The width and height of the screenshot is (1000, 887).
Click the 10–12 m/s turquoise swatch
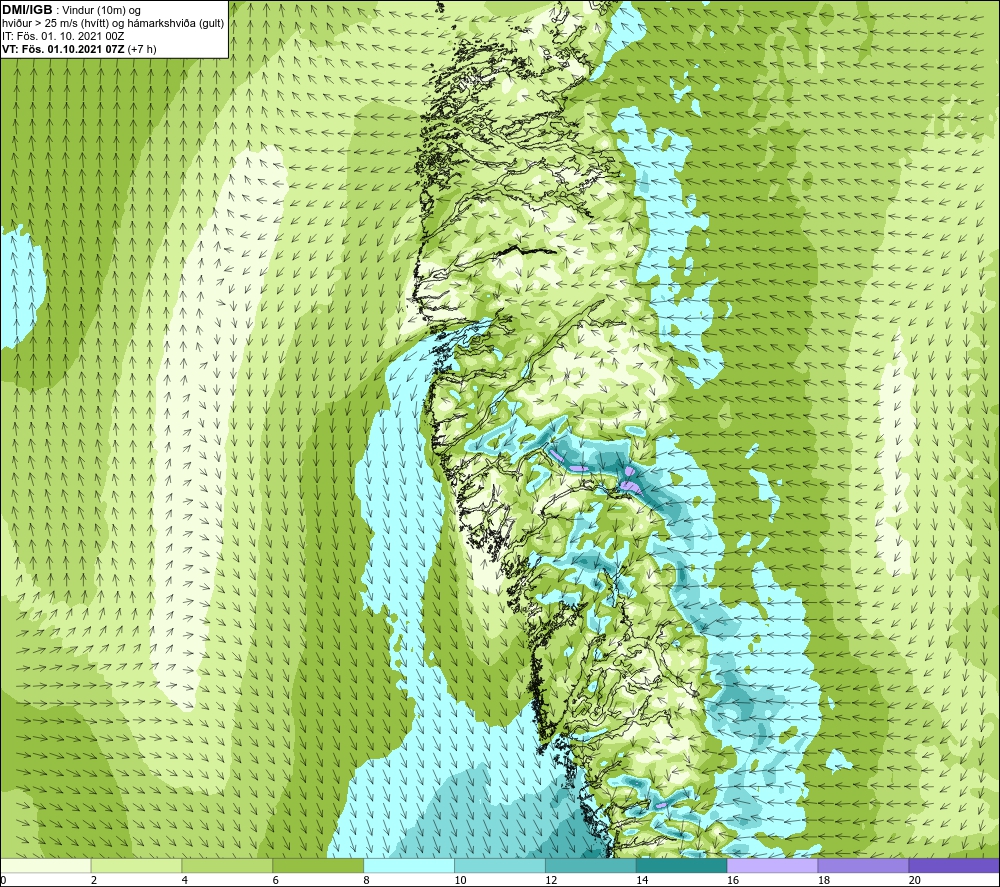click(x=499, y=865)
